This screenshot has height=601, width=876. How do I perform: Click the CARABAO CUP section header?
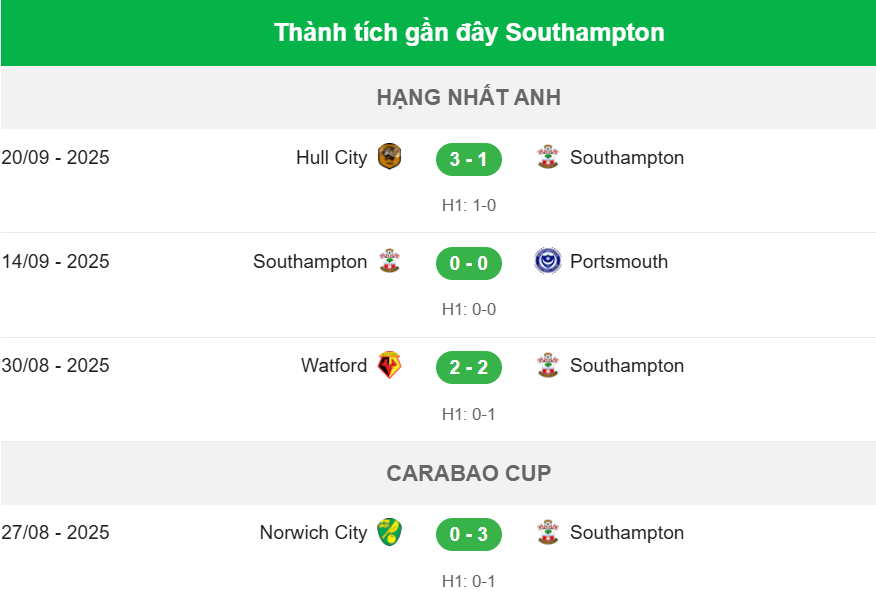pos(468,473)
